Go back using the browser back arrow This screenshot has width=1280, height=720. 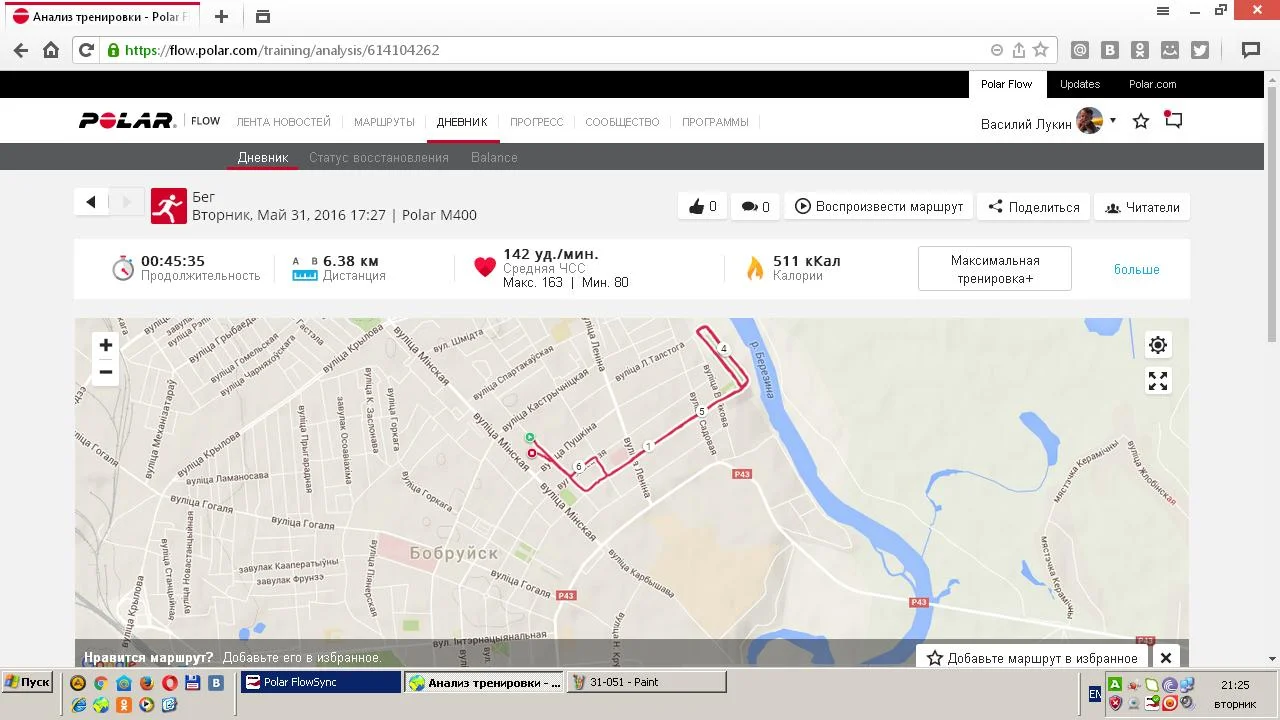[x=21, y=50]
